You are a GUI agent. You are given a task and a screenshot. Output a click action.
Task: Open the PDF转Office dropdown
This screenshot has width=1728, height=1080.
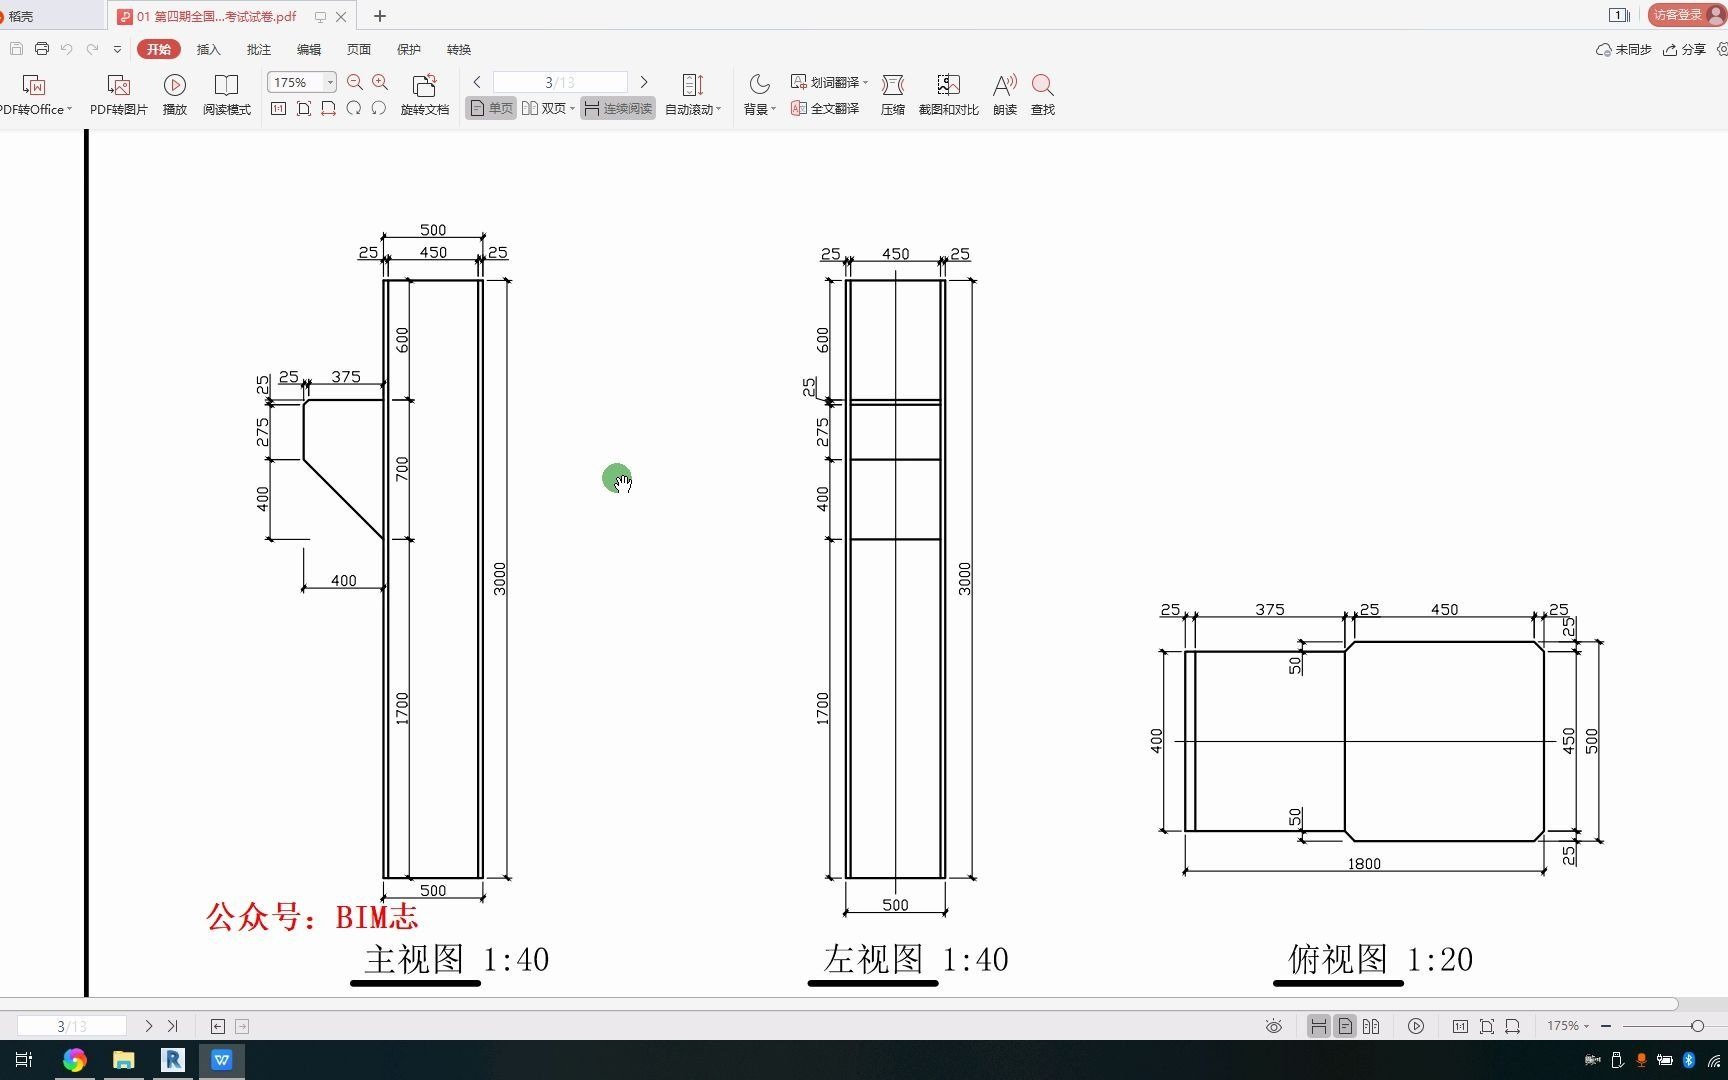pyautogui.click(x=36, y=93)
